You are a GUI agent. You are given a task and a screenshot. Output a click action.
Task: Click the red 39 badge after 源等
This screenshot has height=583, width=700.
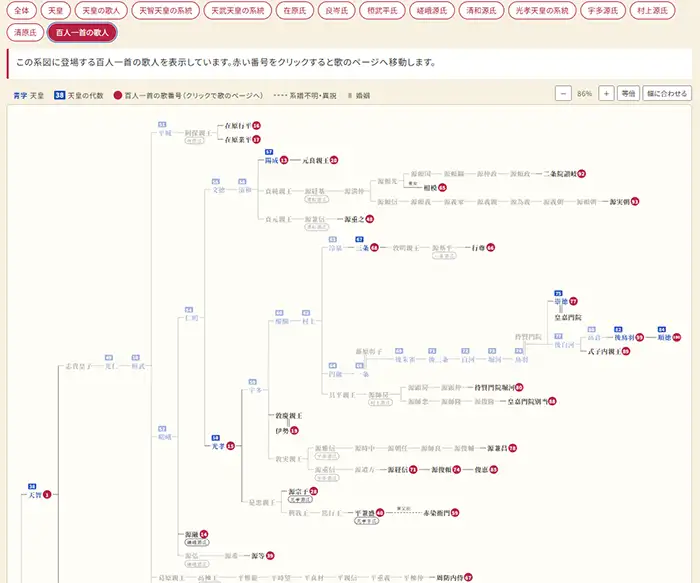[270, 556]
